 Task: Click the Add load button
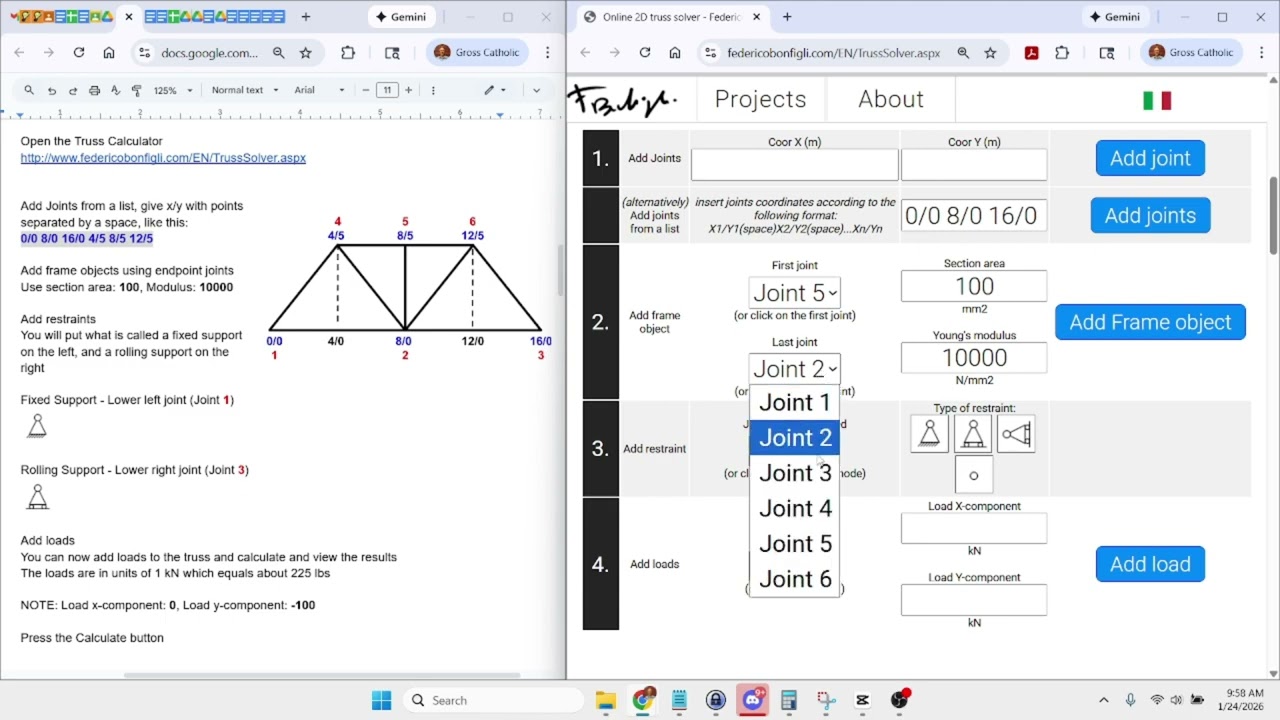[x=1150, y=564]
